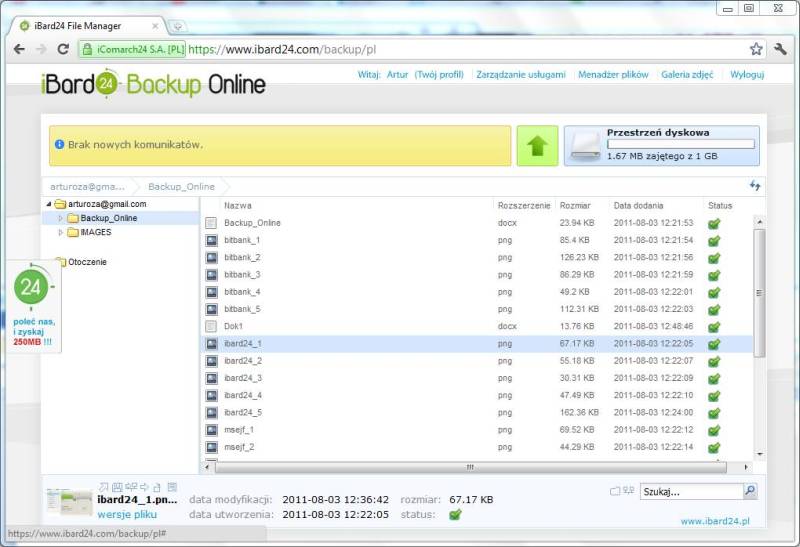Click the Wyloguj logout link
This screenshot has height=547, width=800.
747,75
